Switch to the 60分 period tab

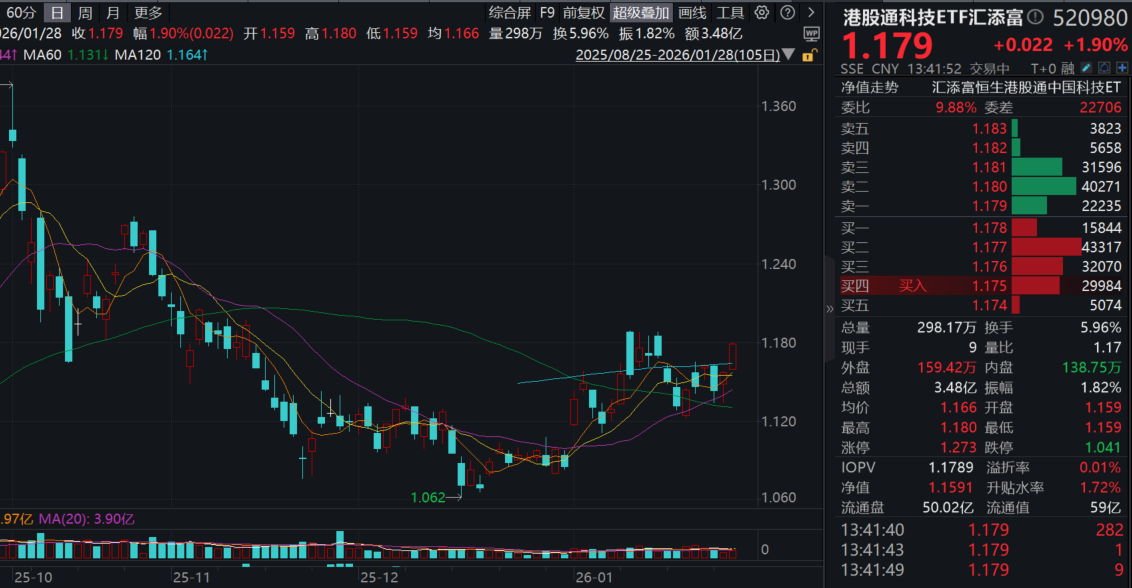pos(20,13)
